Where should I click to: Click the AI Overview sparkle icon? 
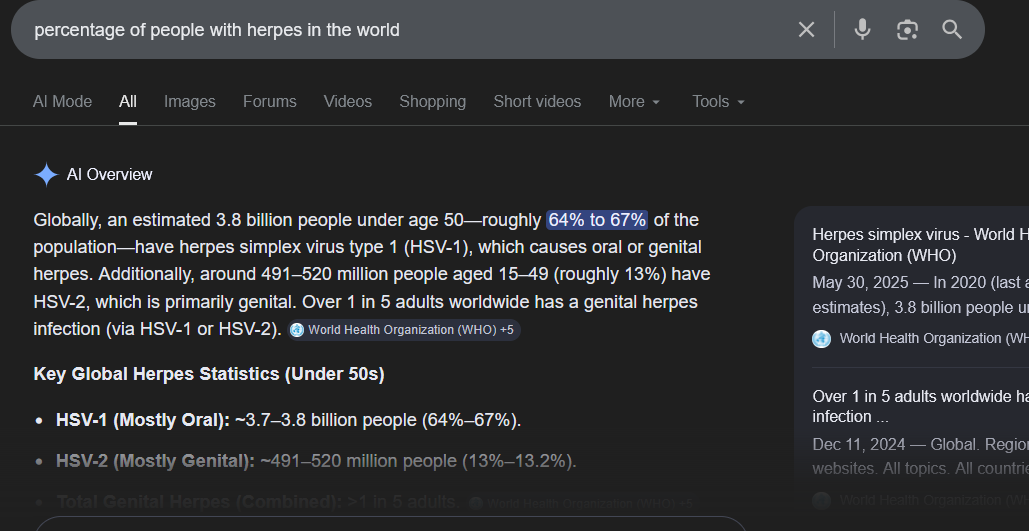46,175
